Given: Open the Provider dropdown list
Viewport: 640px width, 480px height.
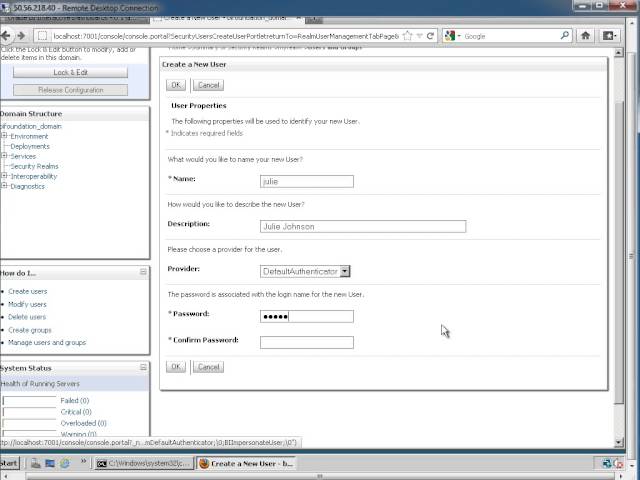Looking at the screenshot, I should pyautogui.click(x=305, y=271).
